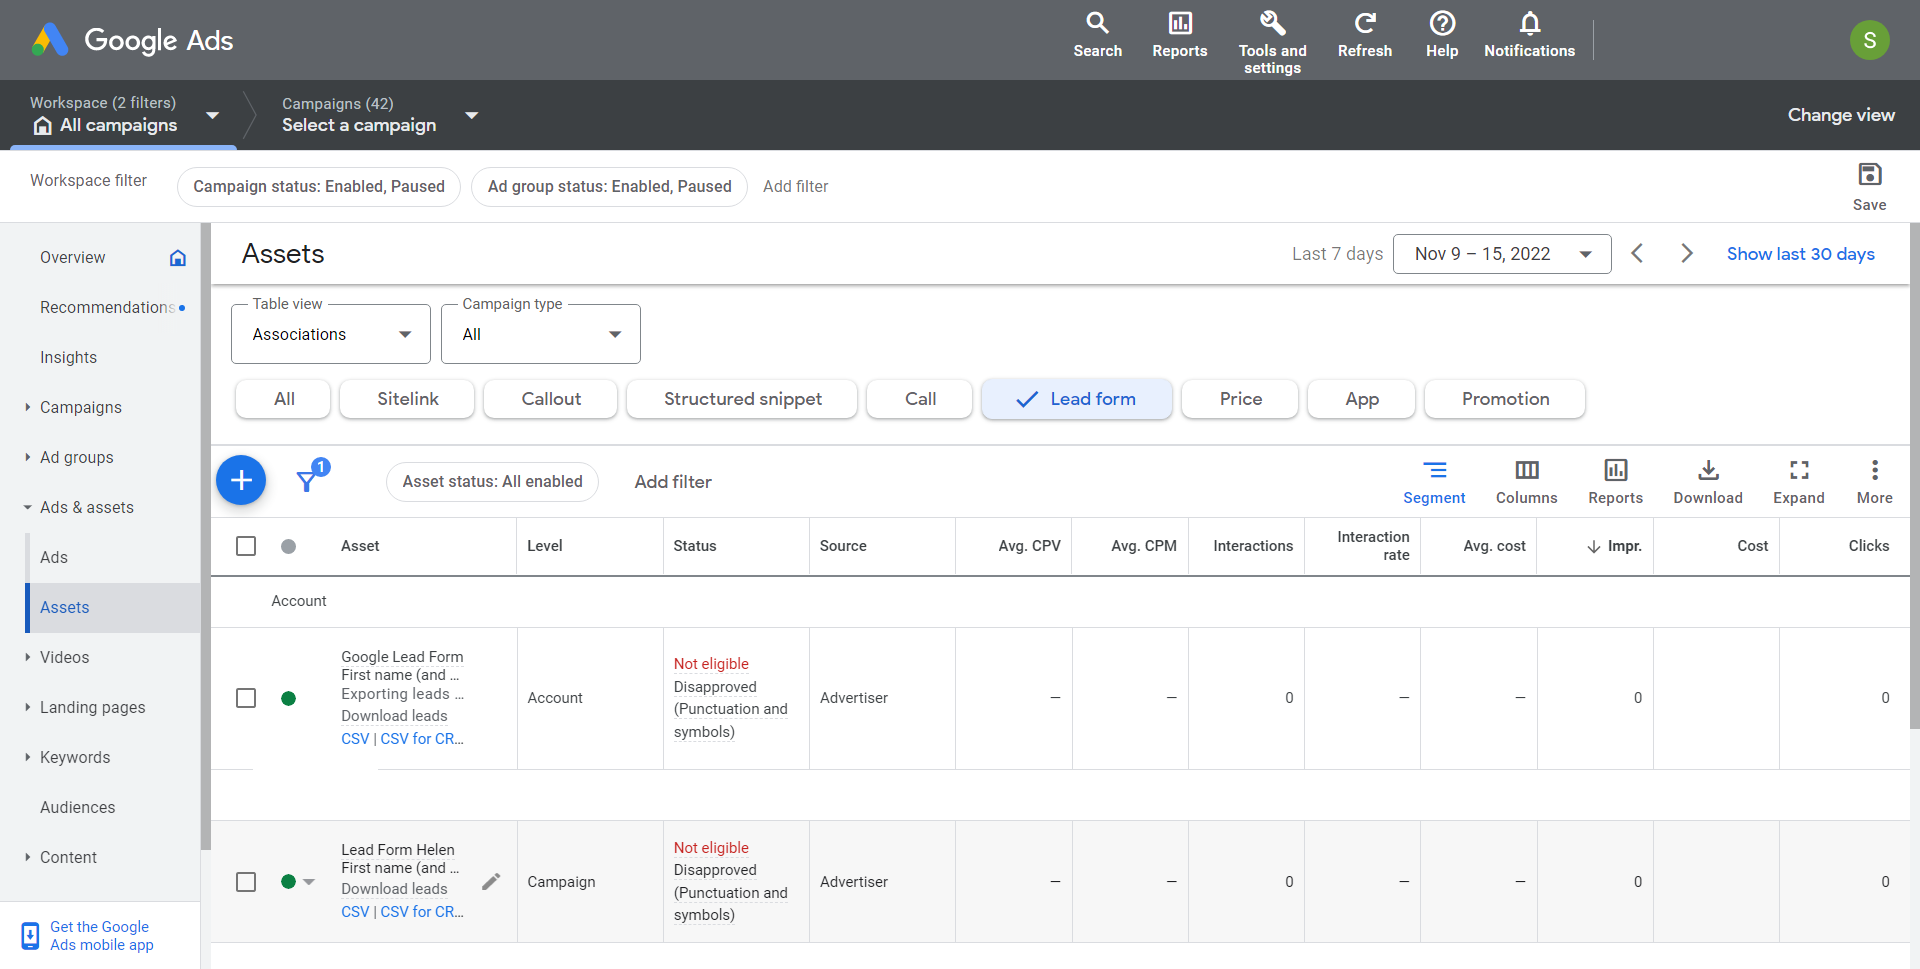
Task: Expand Keywords in the sidebar
Action: pyautogui.click(x=28, y=757)
